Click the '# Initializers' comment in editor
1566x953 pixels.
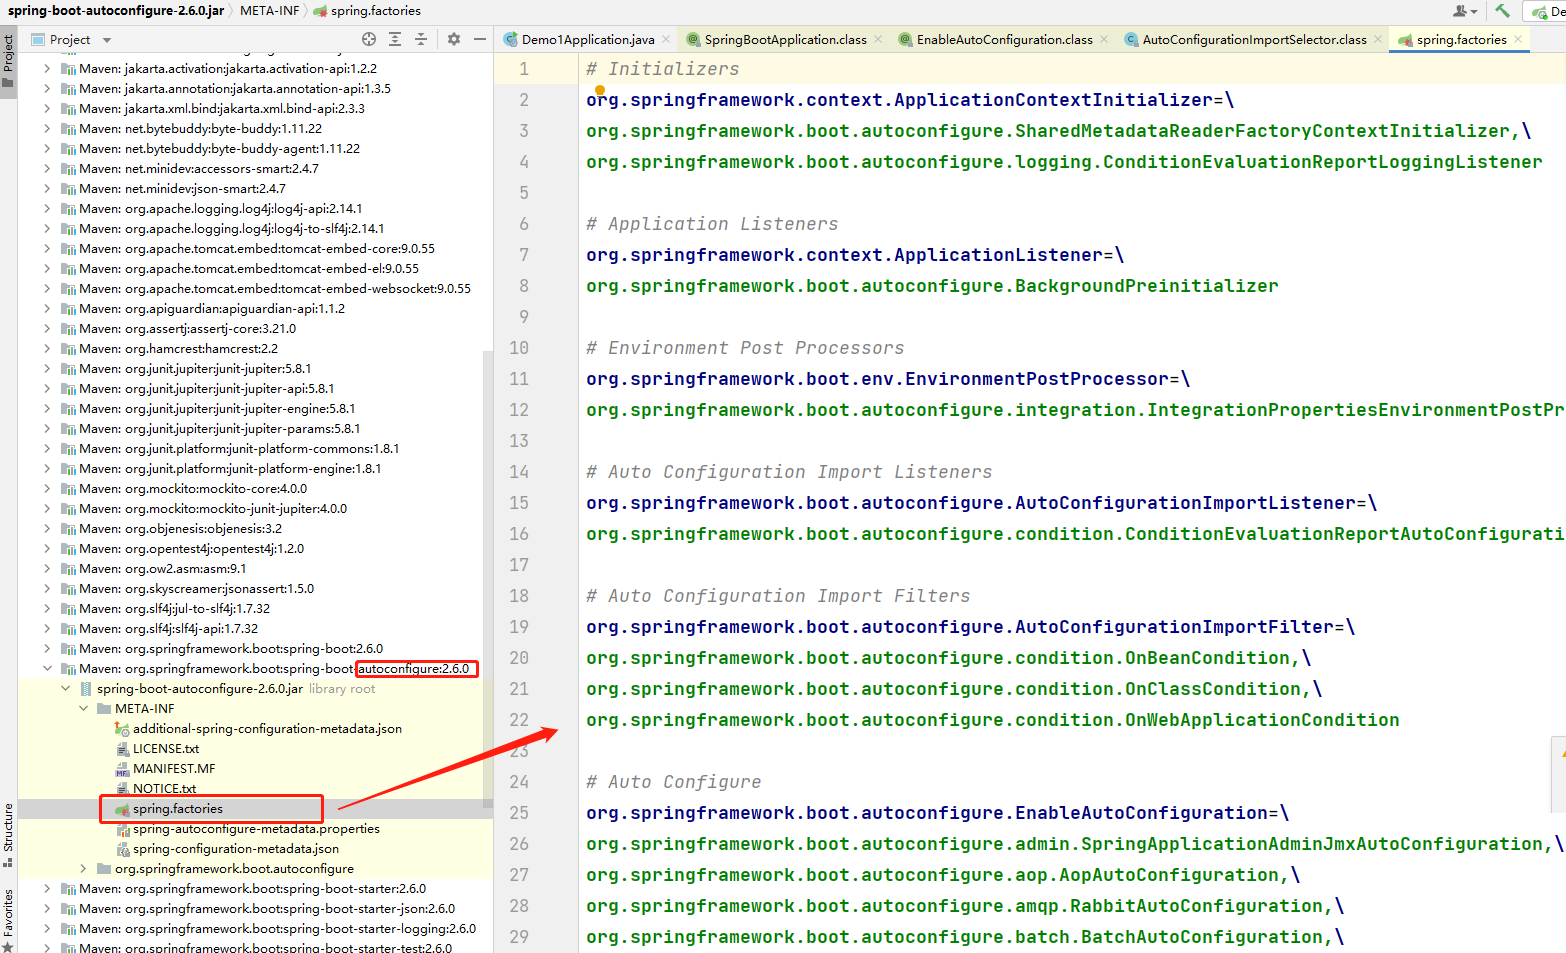coord(662,69)
